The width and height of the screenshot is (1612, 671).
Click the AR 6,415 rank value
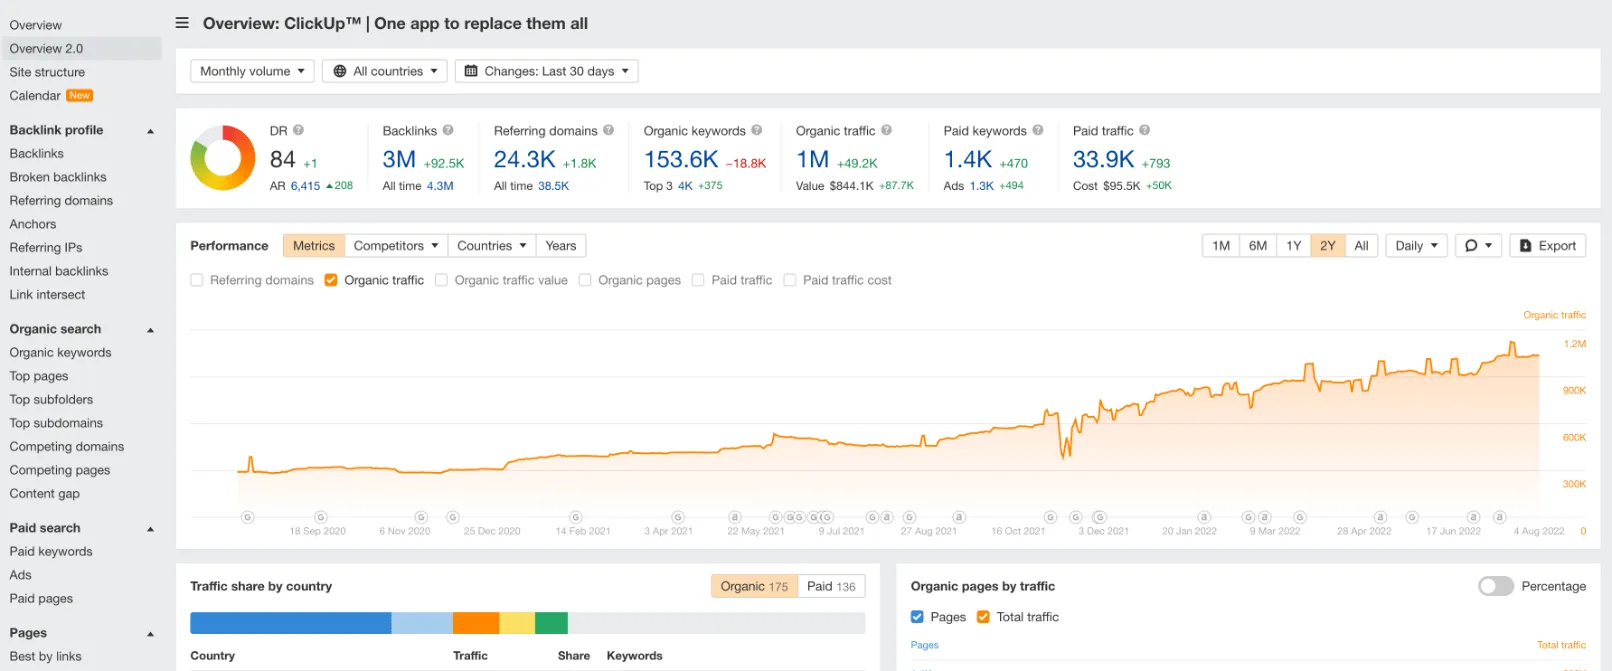[x=305, y=186]
